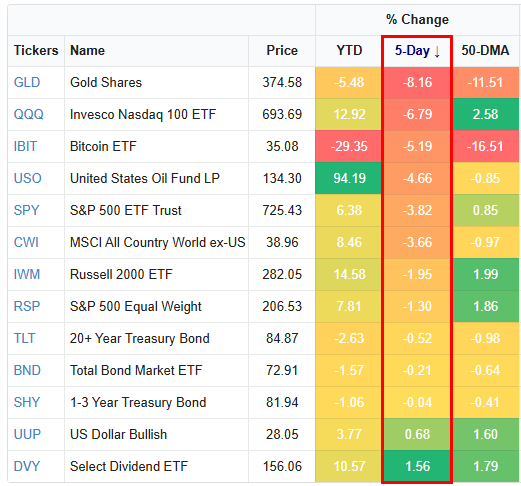Click the IBIT YTD value -29.35
Image resolution: width=521 pixels, height=486 pixels.
[x=349, y=146]
